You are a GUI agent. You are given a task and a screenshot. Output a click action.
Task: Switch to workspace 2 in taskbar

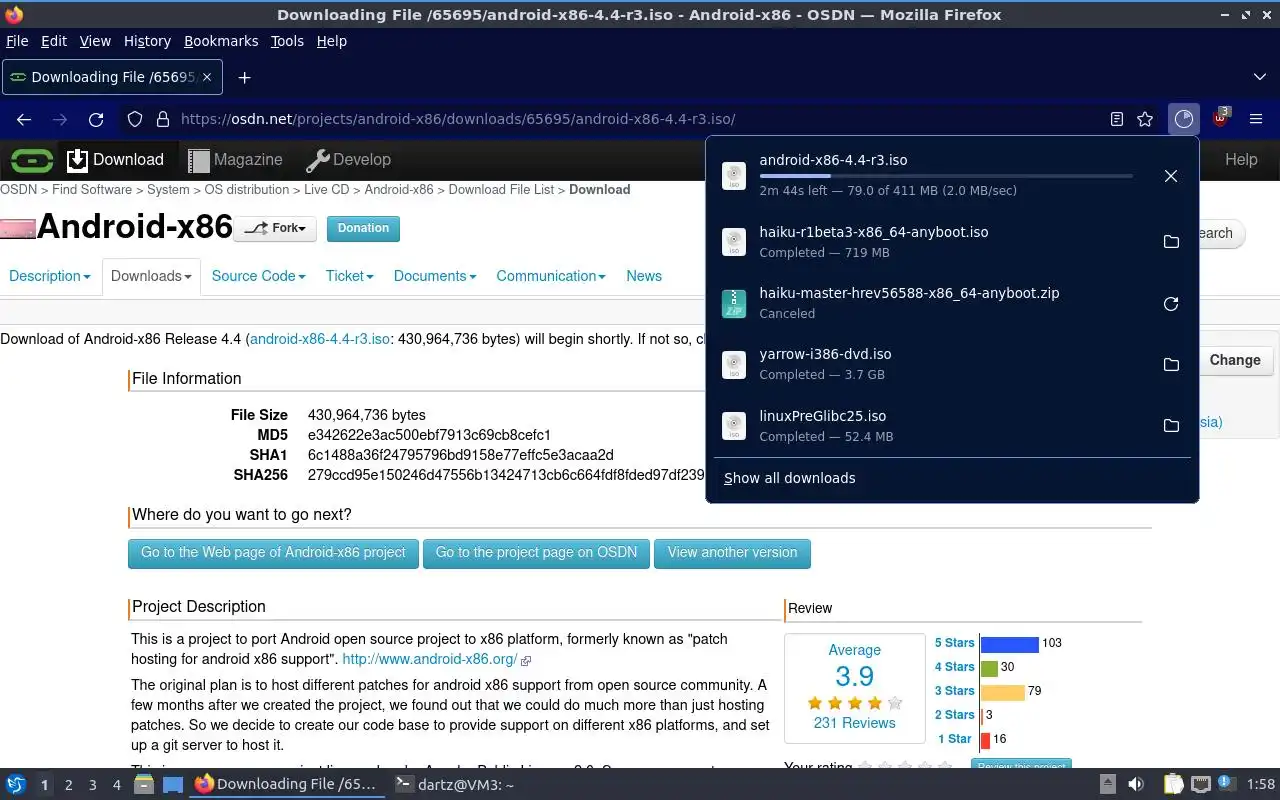pos(69,785)
